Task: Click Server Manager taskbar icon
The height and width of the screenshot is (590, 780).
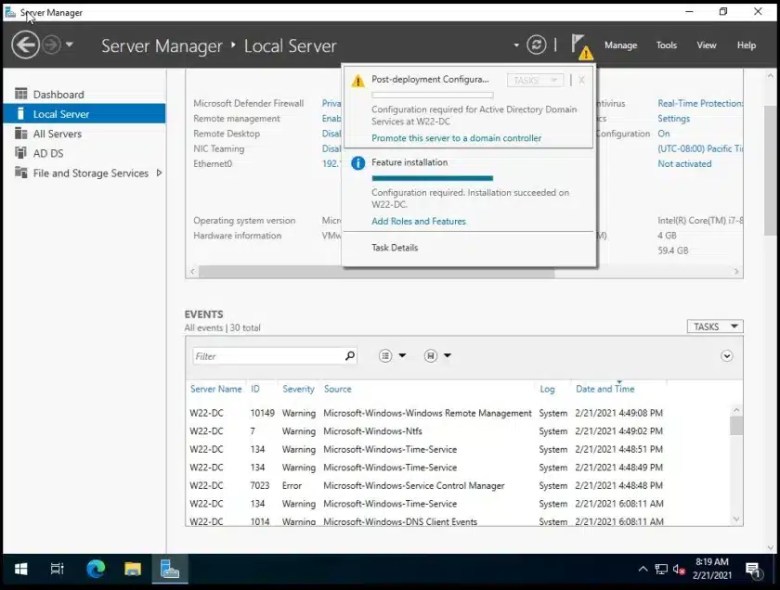Action: pyautogui.click(x=170, y=569)
